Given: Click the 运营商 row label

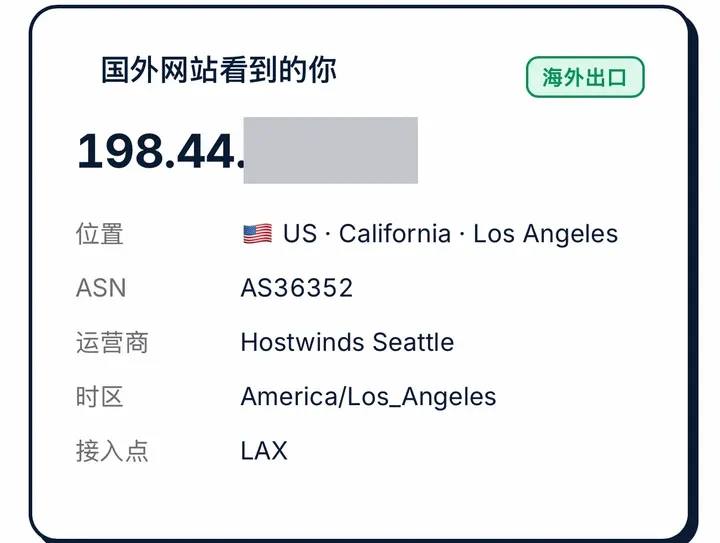Looking at the screenshot, I should 112,342.
